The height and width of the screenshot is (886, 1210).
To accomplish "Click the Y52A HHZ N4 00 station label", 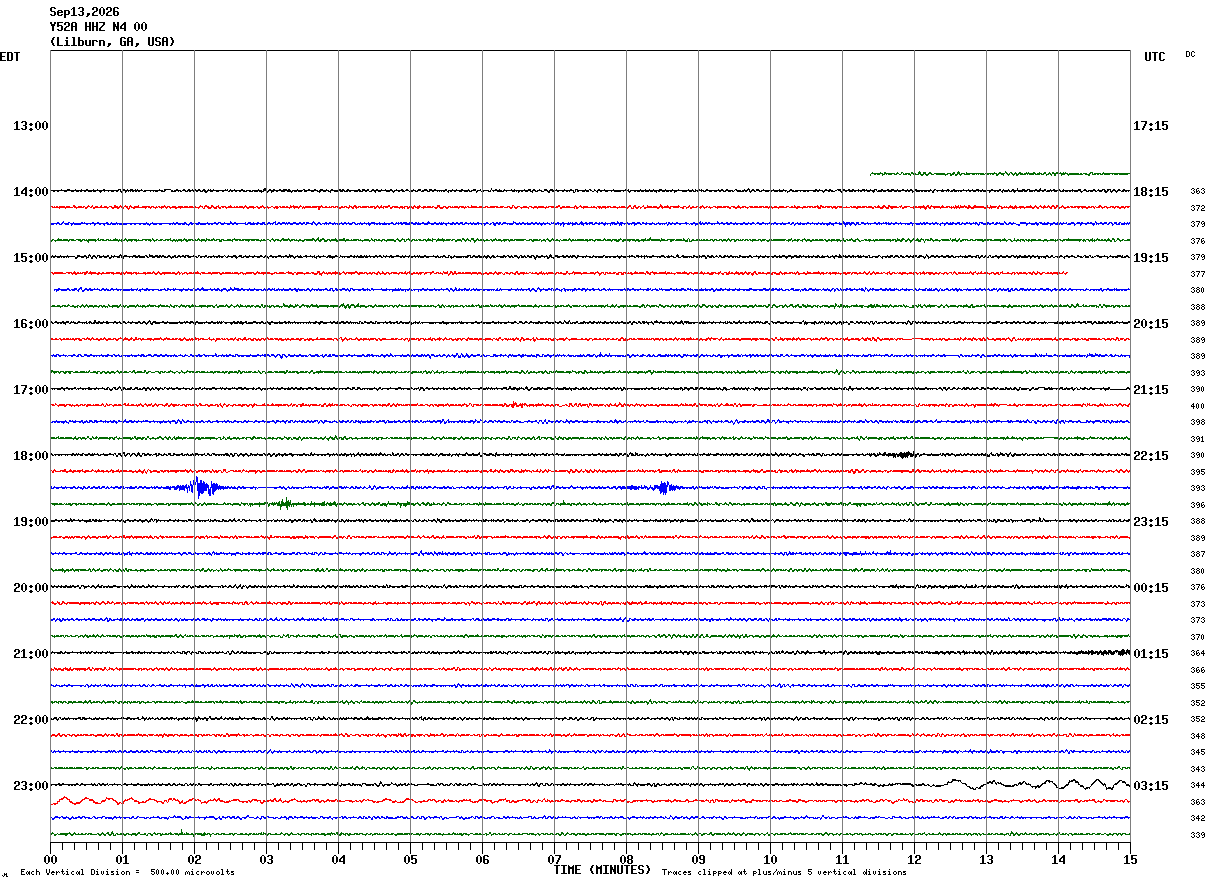I will [x=98, y=27].
